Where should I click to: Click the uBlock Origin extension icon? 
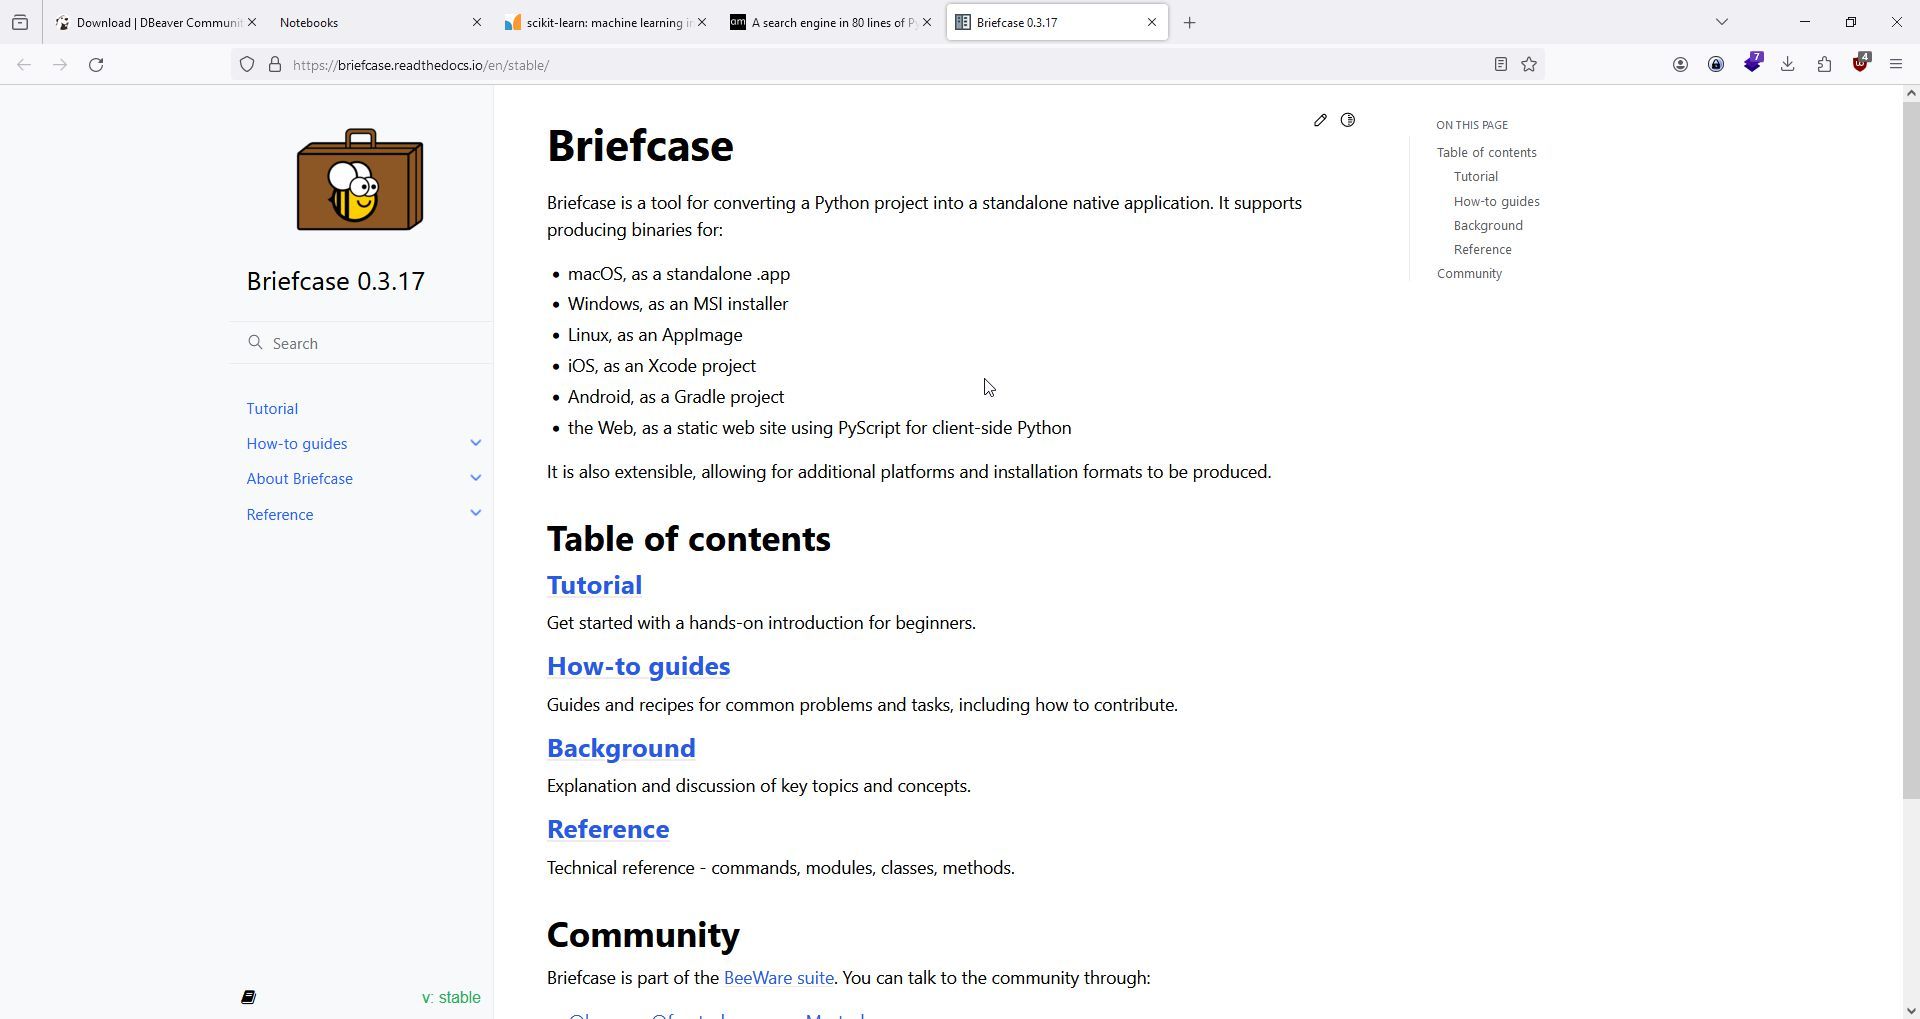point(1860,63)
